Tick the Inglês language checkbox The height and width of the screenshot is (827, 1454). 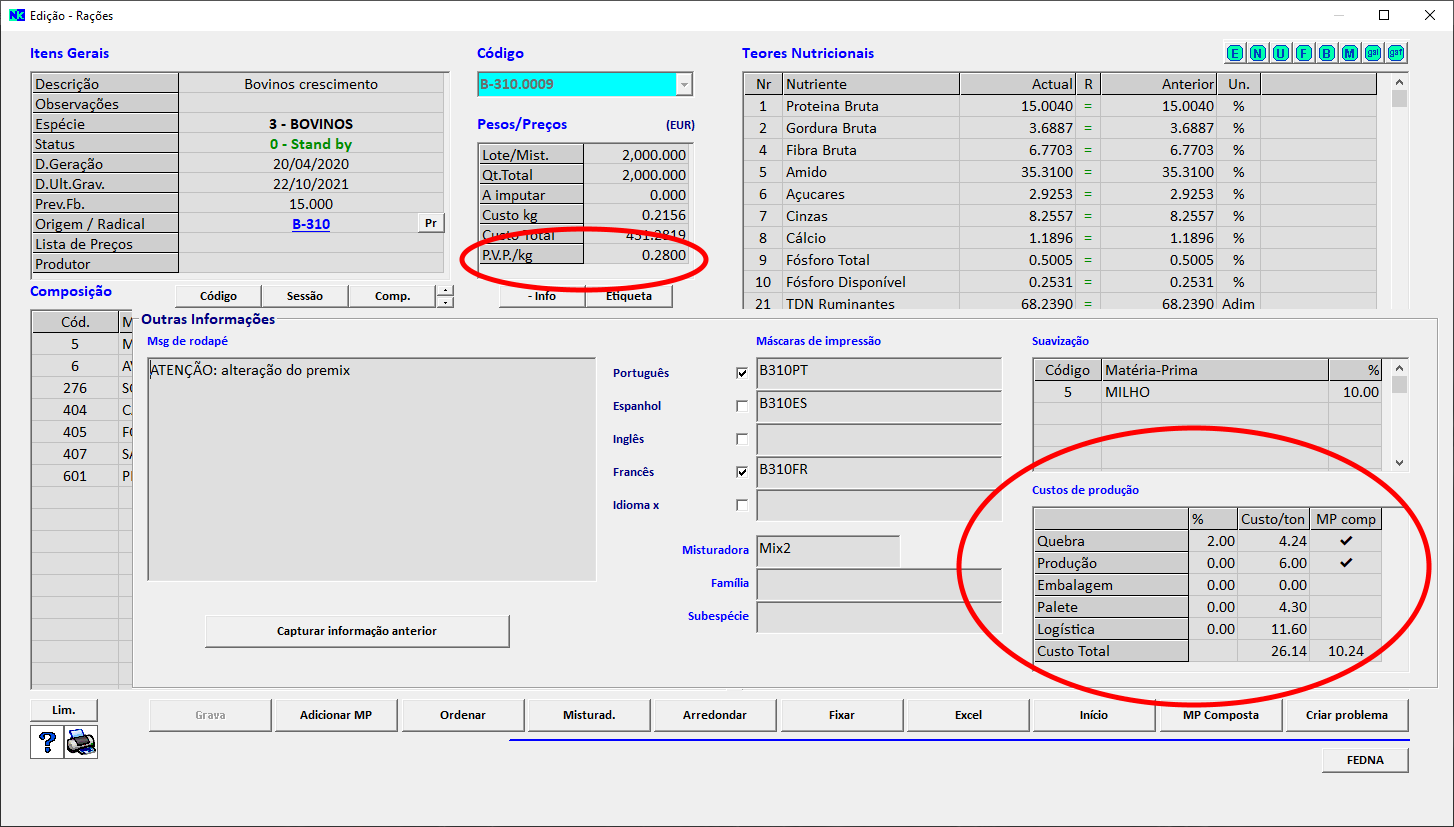742,439
